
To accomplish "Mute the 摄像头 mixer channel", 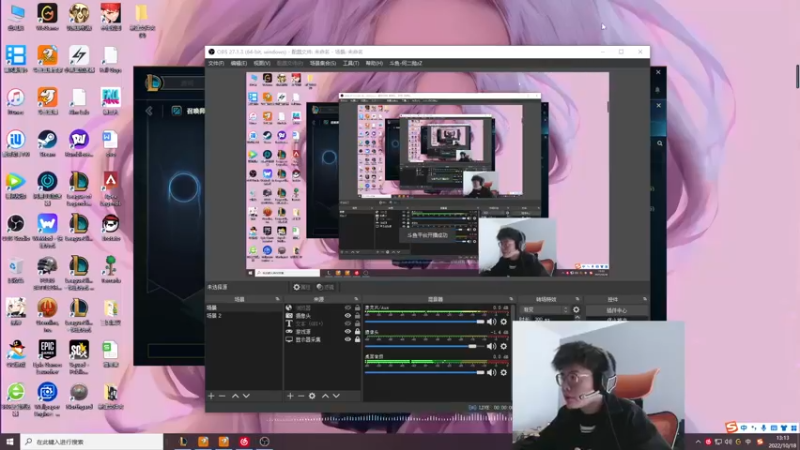I will 491,346.
